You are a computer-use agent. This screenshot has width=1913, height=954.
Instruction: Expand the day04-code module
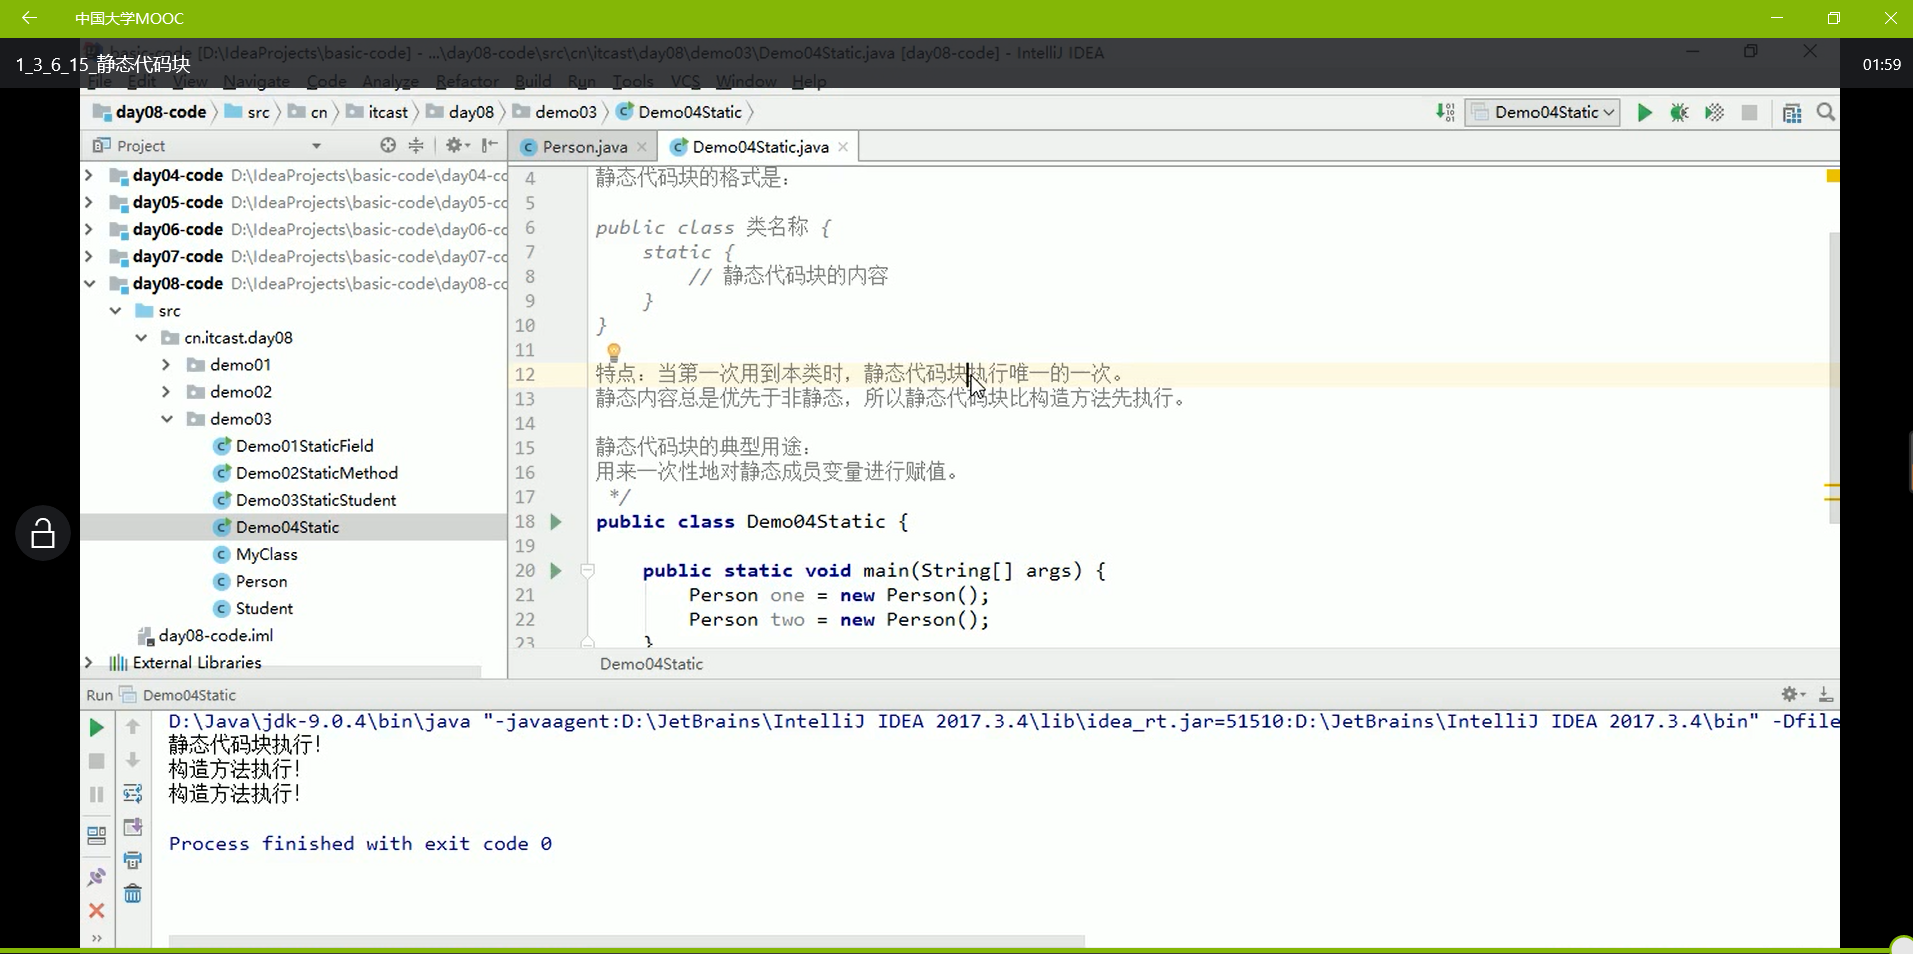click(x=89, y=175)
